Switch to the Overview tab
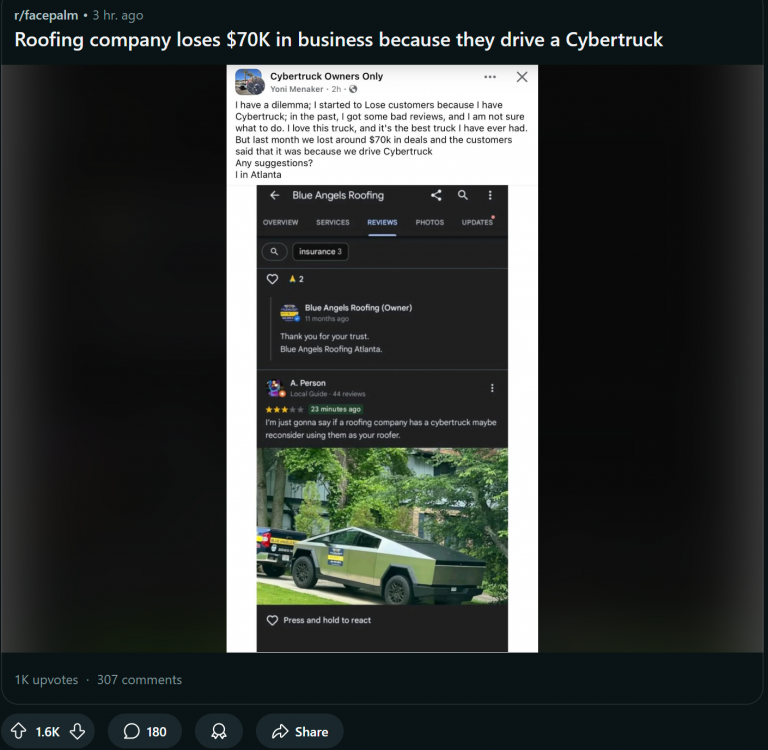 280,222
